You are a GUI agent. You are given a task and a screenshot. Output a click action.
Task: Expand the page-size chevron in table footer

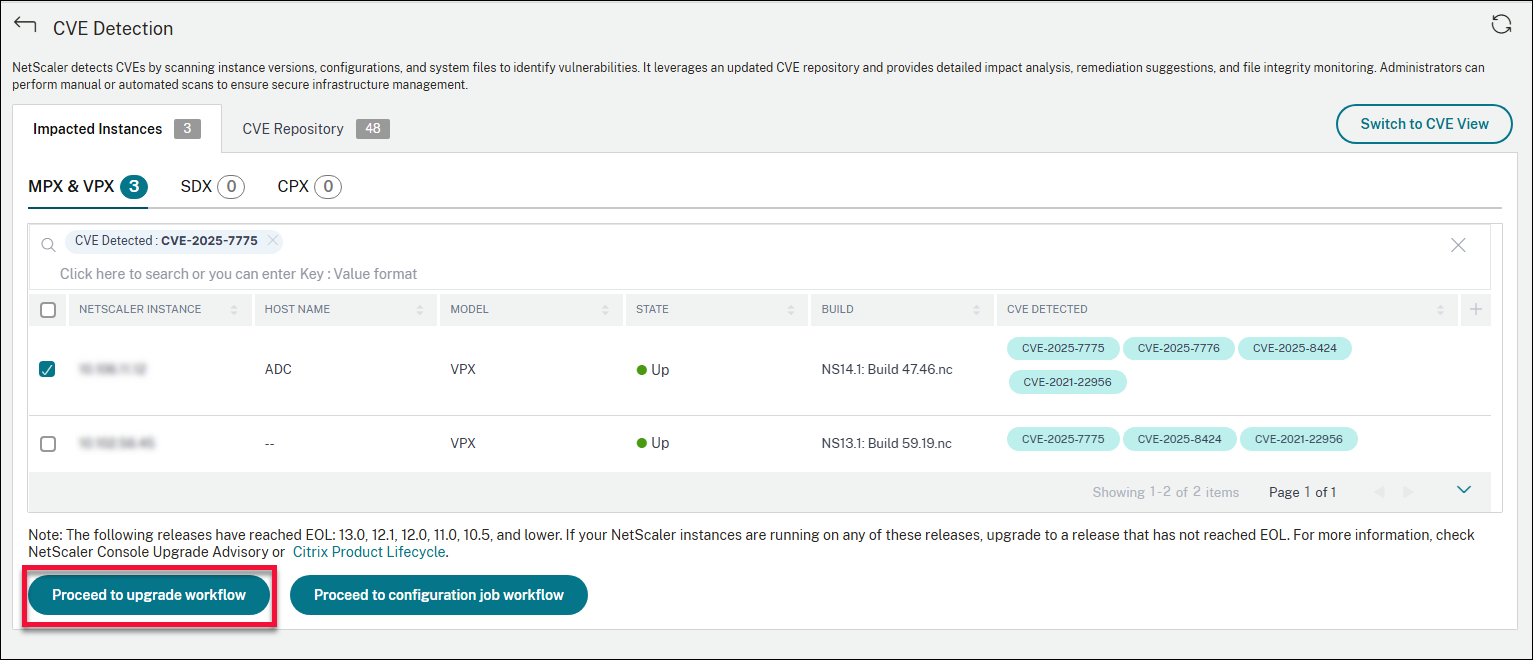click(1464, 490)
